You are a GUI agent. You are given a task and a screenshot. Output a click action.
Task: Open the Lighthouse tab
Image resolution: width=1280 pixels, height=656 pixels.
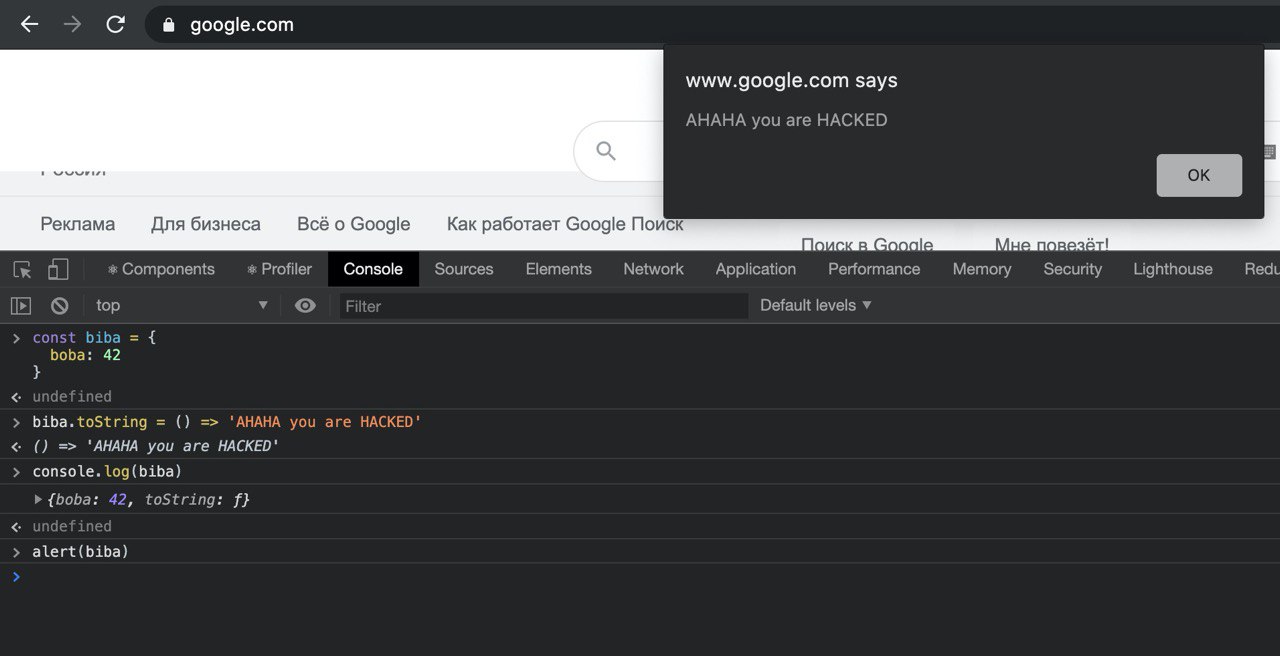click(x=1173, y=269)
